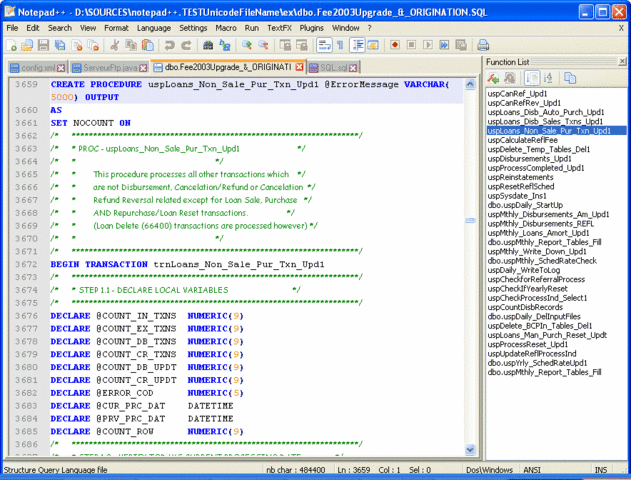Select uspDisbursements_Upd1 in the function list
631x480 pixels.
coord(529,158)
